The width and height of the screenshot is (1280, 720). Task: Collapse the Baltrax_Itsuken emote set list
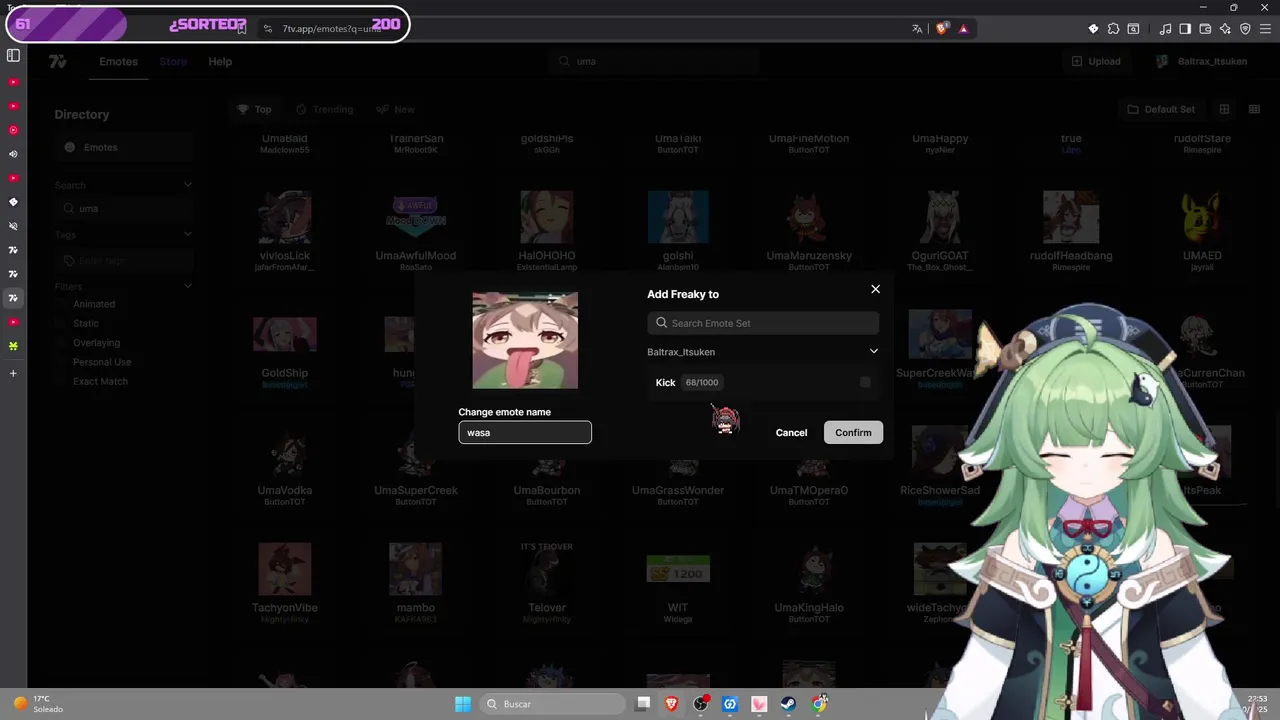[x=873, y=352]
